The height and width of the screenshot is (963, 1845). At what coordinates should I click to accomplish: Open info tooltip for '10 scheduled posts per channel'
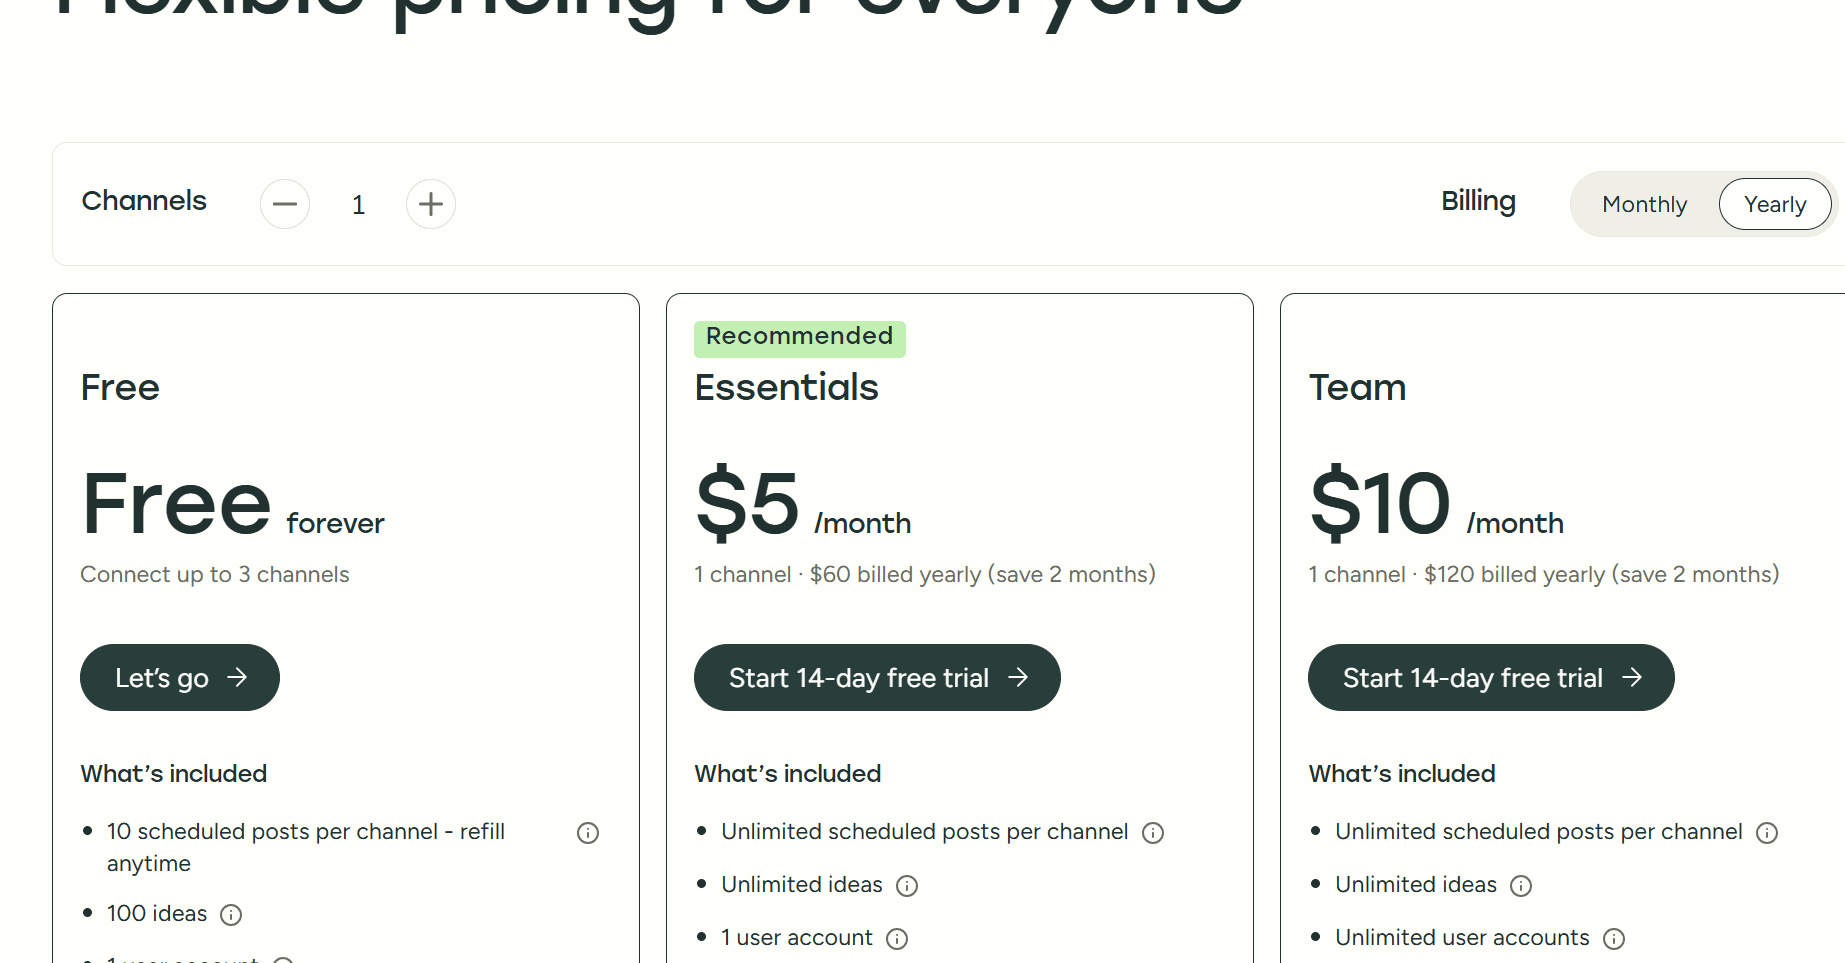[x=587, y=832]
